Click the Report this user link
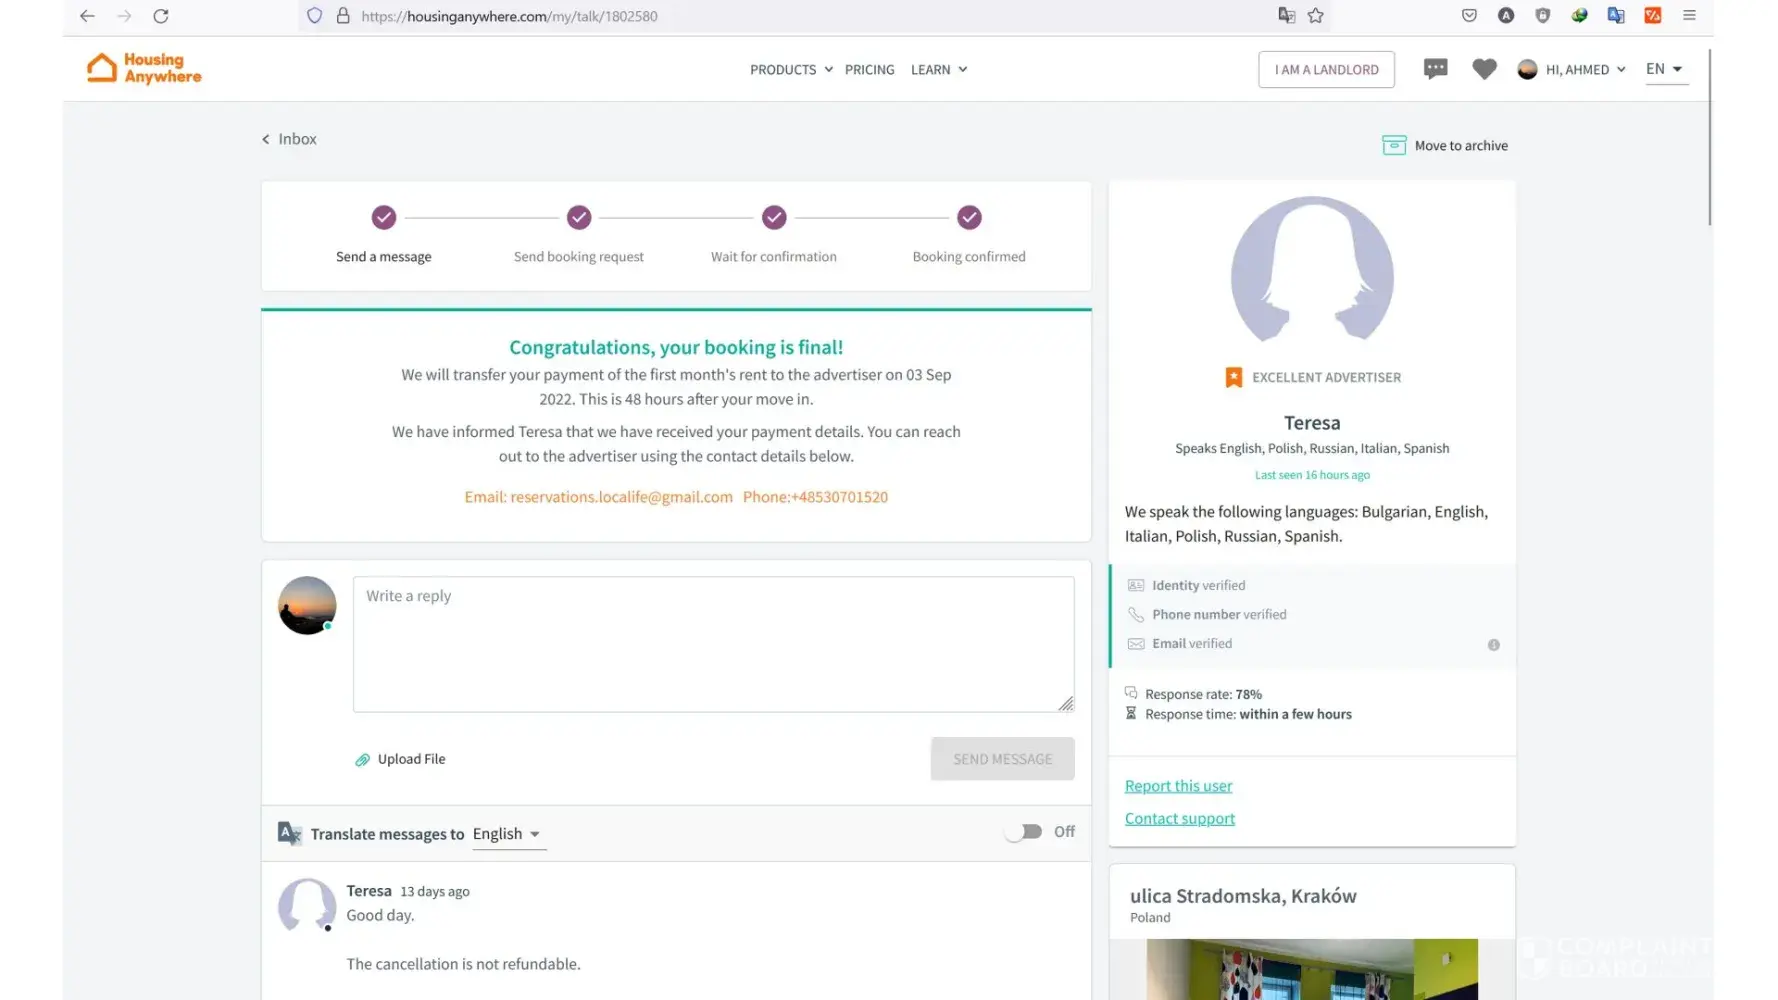 pyautogui.click(x=1178, y=786)
